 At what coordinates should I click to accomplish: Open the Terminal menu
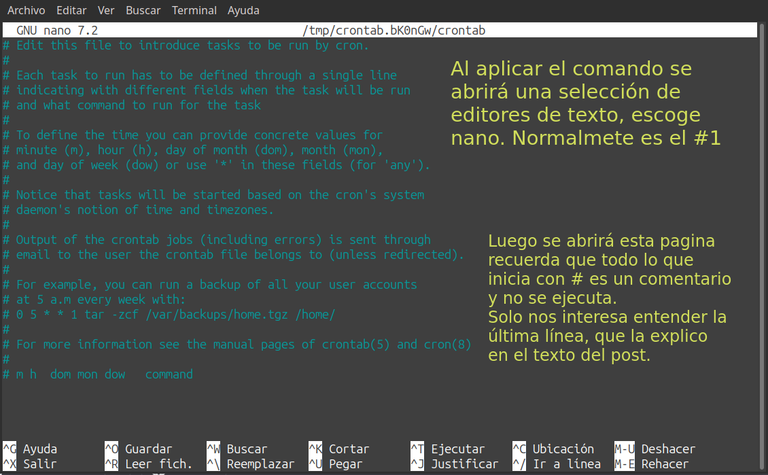pos(194,10)
